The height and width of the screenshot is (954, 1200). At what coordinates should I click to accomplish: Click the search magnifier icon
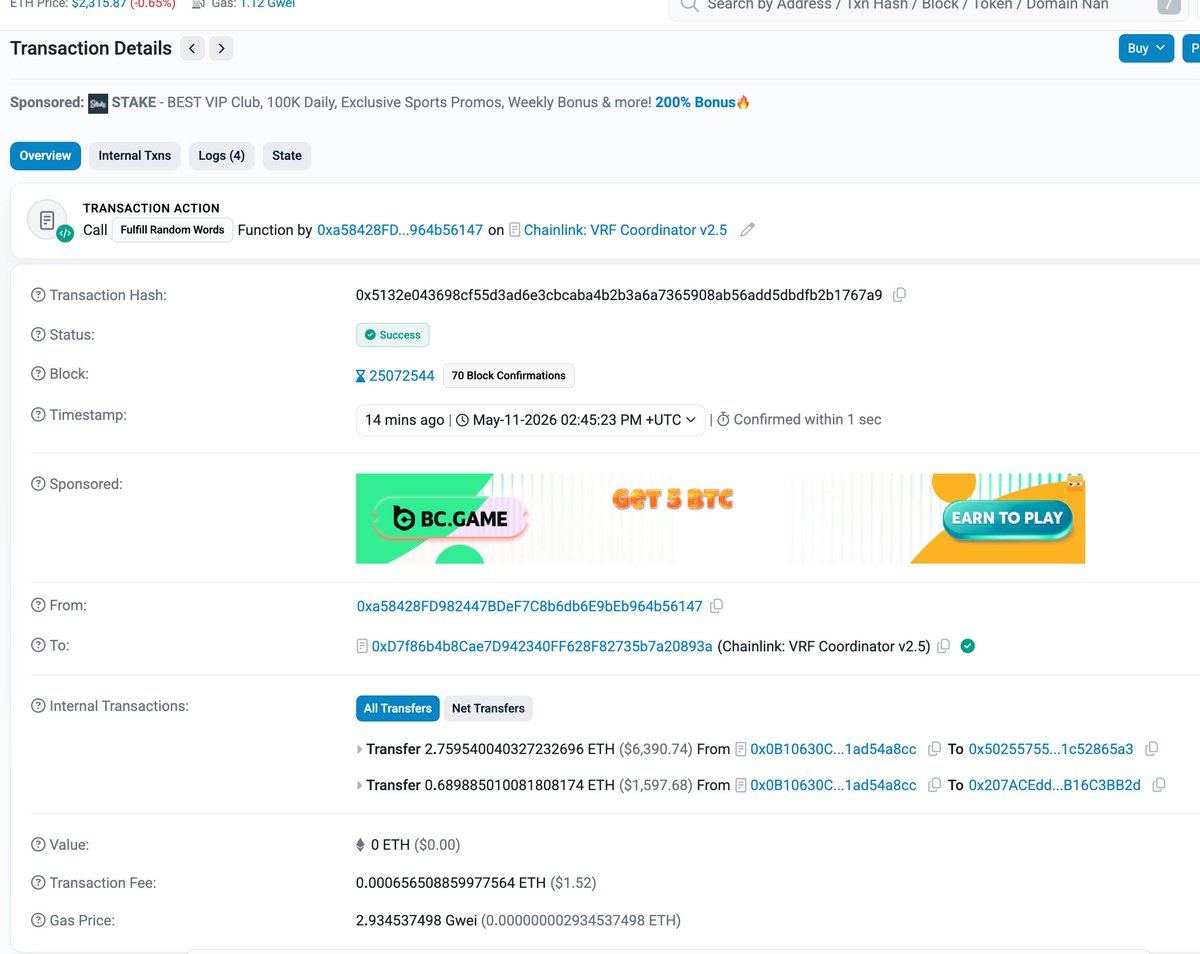point(688,5)
